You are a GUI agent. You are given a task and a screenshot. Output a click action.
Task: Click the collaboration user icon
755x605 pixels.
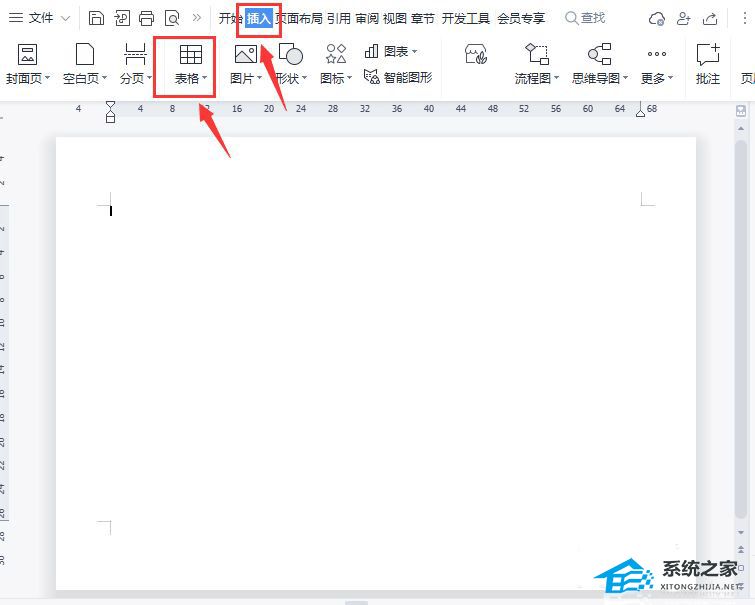684,18
